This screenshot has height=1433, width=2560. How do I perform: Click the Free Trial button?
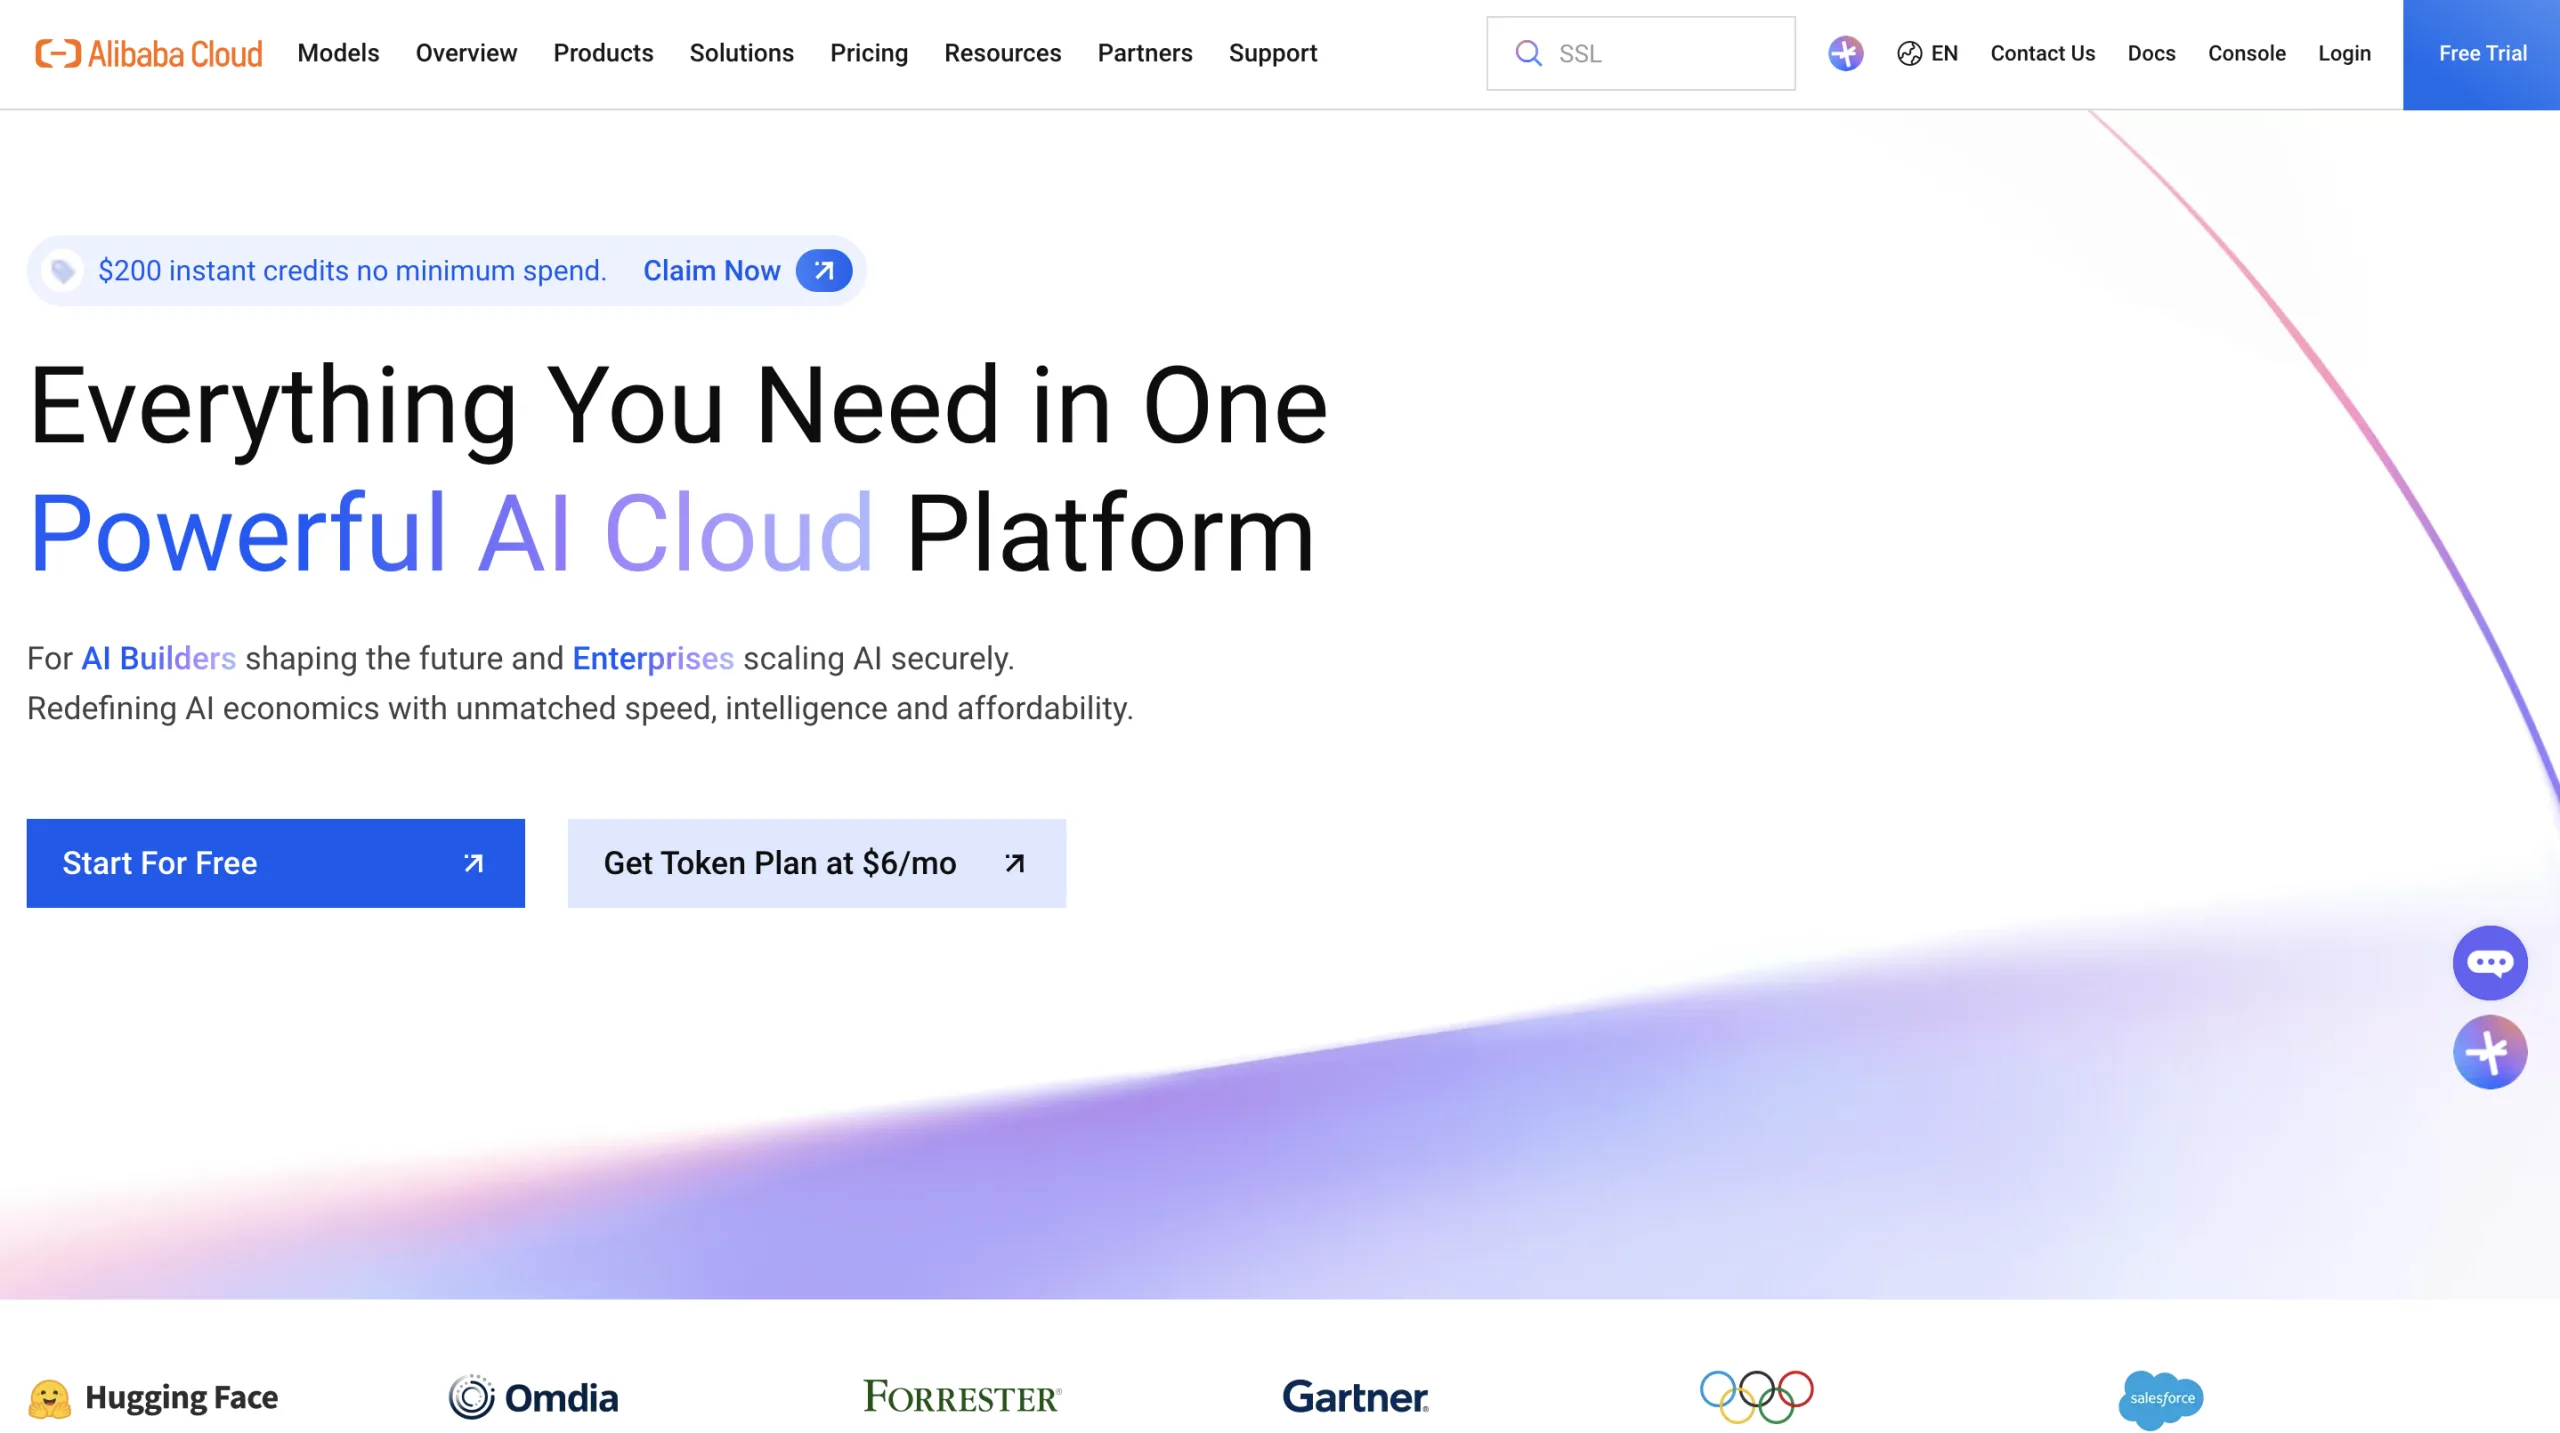click(x=2481, y=54)
